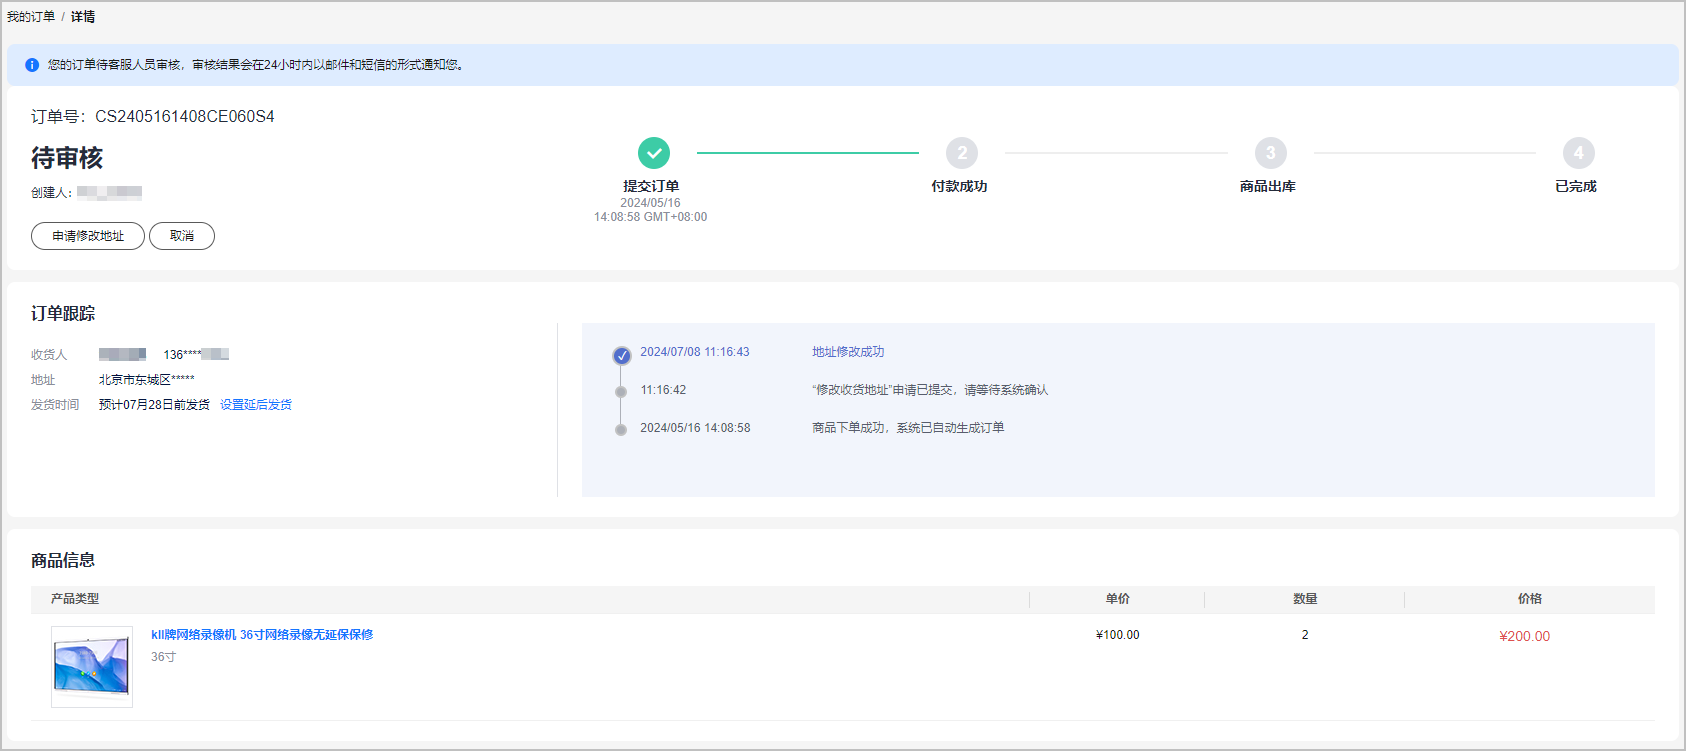This screenshot has height=751, width=1686.
Task: Click the blue check icon beside 地址修改成功
Action: pyautogui.click(x=621, y=355)
